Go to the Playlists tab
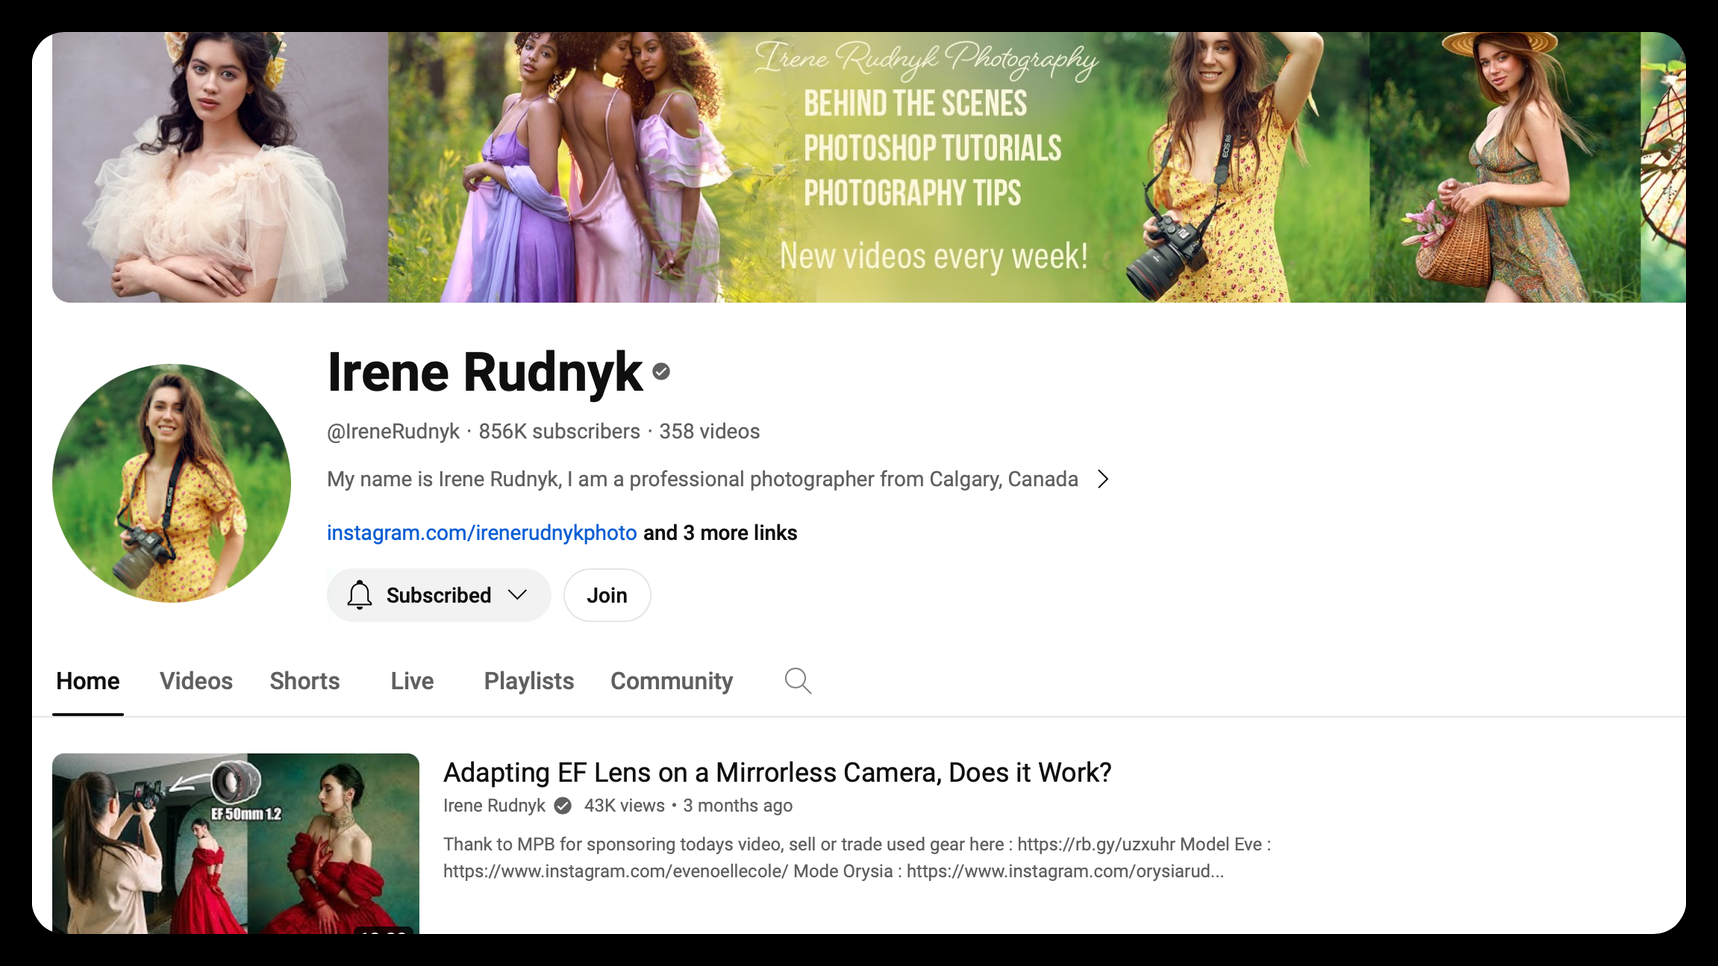Image resolution: width=1718 pixels, height=966 pixels. coord(528,681)
